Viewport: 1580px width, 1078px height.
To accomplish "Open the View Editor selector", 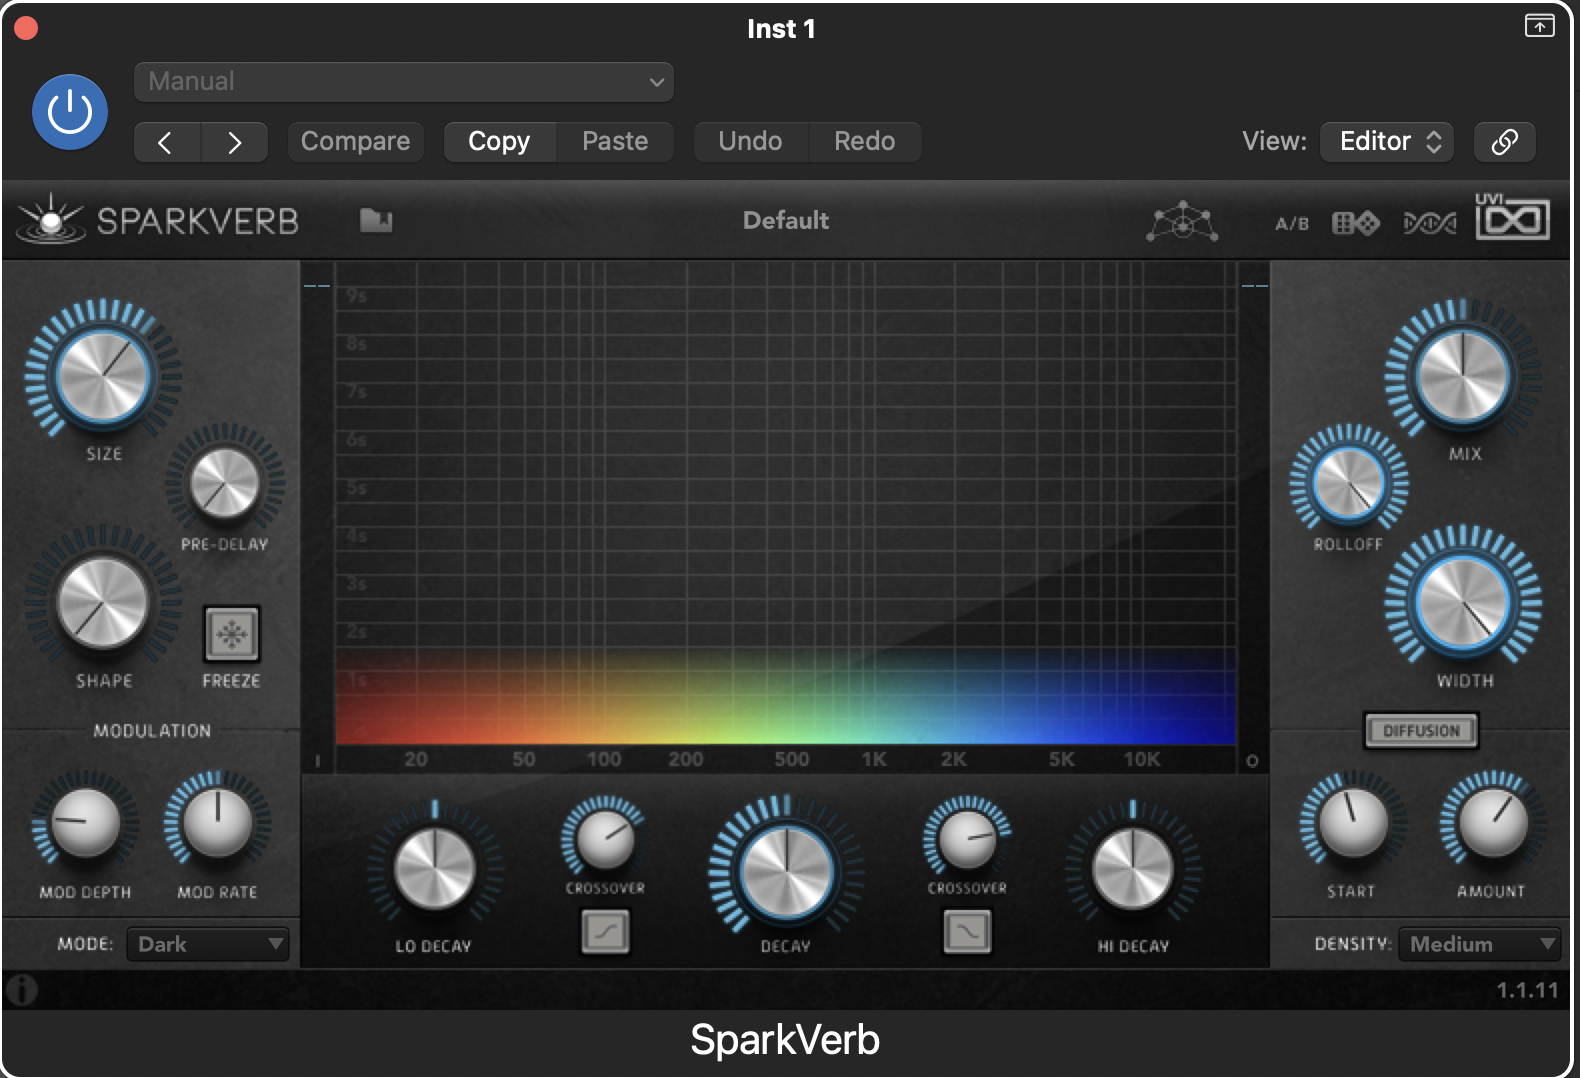I will coord(1387,141).
